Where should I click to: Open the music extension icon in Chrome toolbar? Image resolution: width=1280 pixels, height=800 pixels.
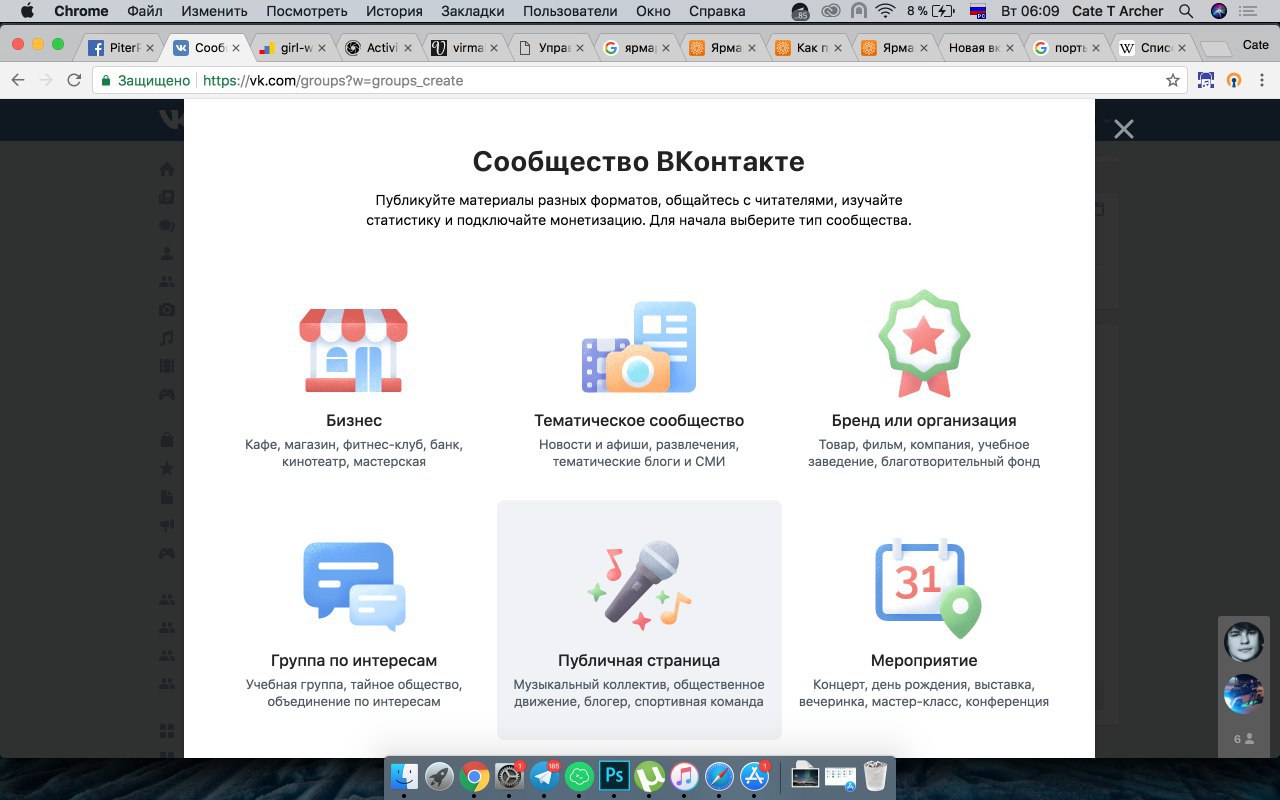(1206, 80)
